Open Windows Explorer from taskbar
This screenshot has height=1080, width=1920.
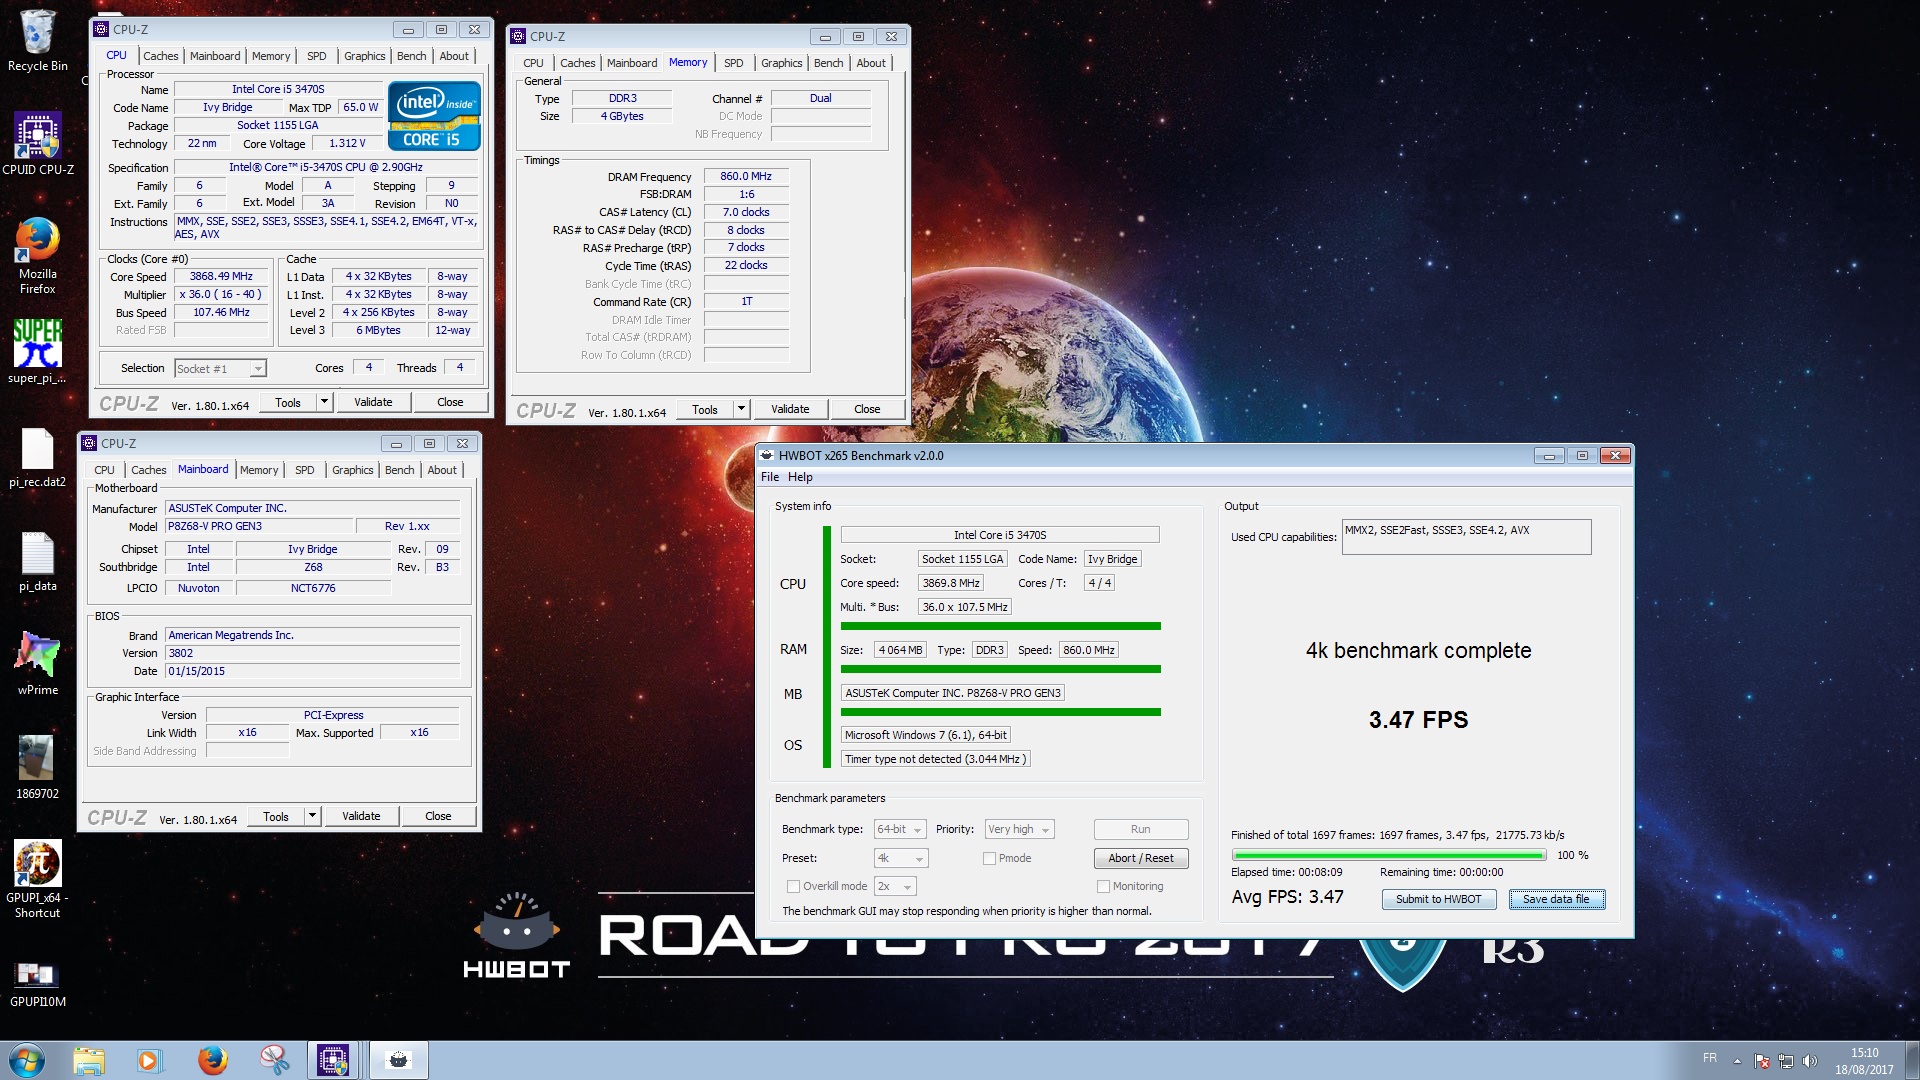coord(89,1060)
